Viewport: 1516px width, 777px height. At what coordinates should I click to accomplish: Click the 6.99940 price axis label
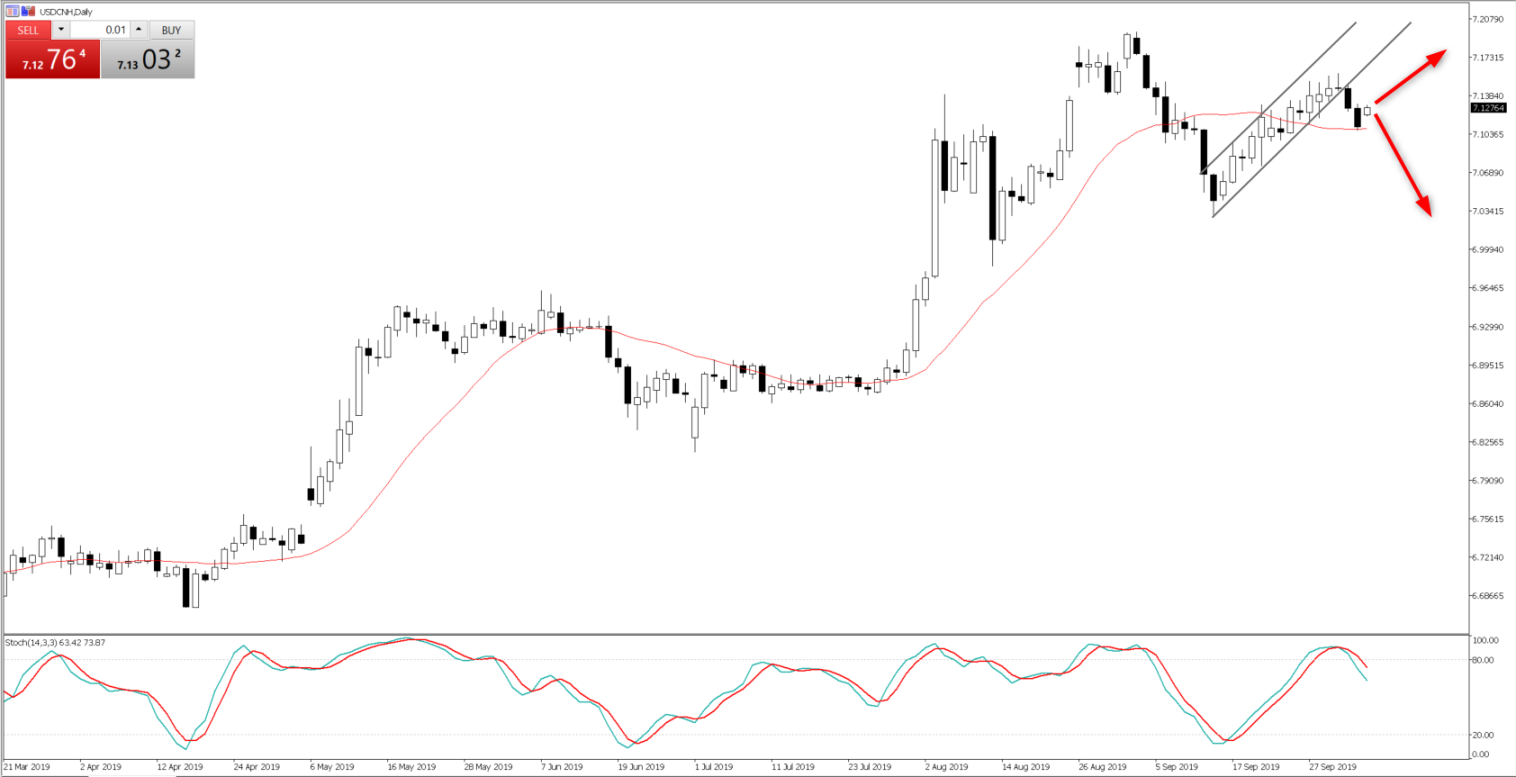tap(1490, 250)
